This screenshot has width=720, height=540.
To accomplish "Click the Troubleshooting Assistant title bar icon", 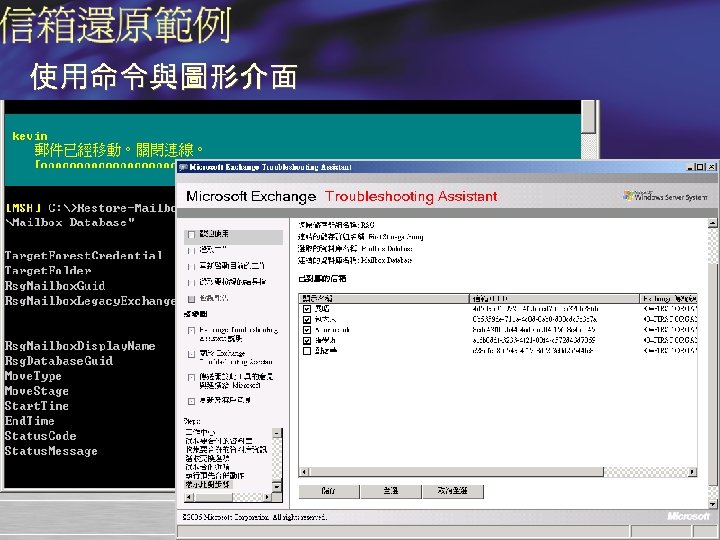I will click(183, 167).
